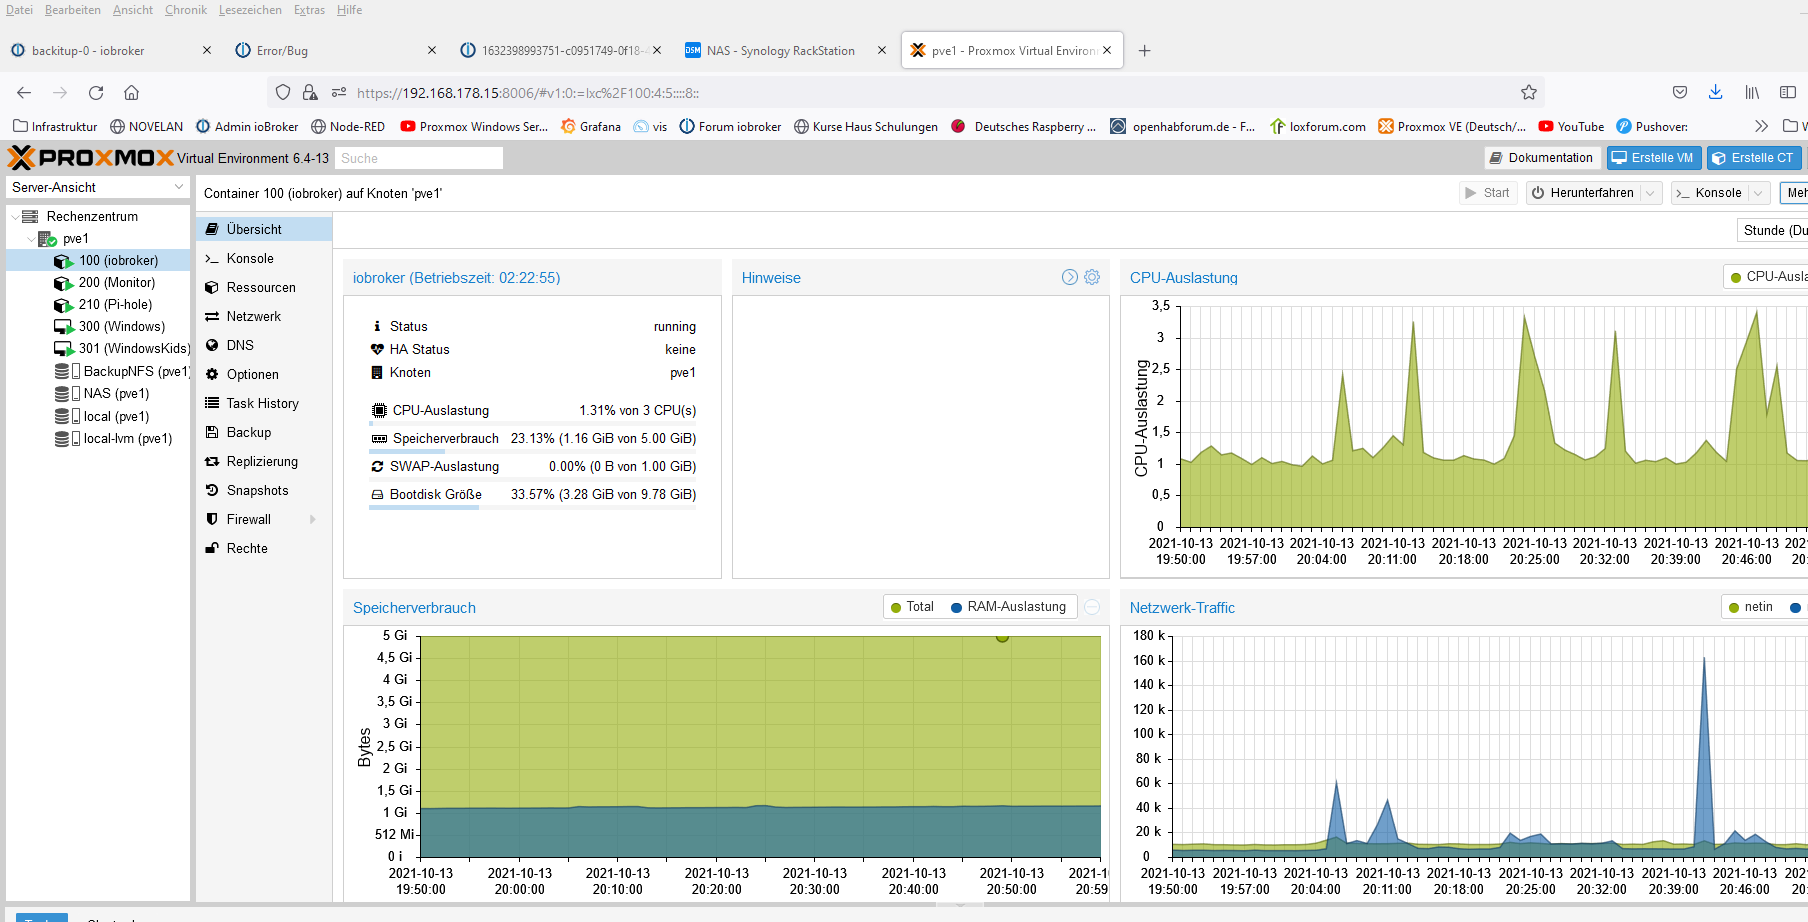Open the Herunterfahren dropdown arrow
This screenshot has height=922, width=1808.
pos(1650,193)
